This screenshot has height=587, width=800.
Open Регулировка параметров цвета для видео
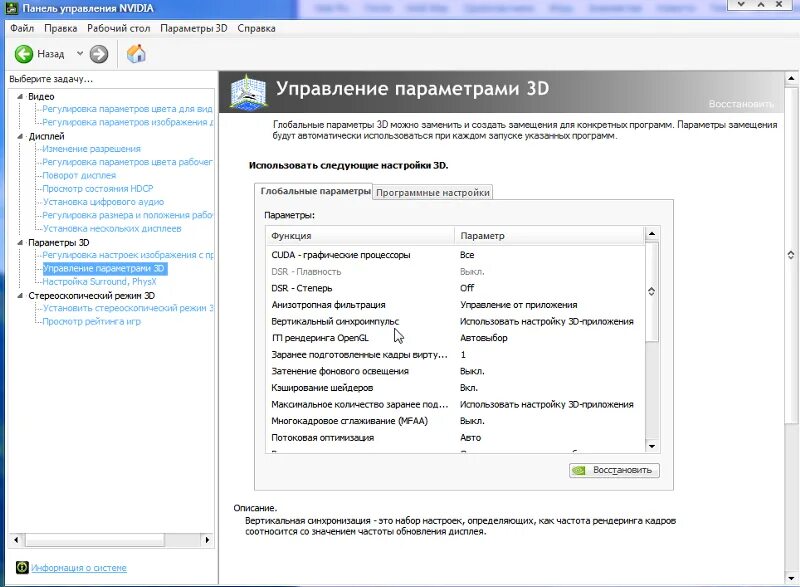127,109
